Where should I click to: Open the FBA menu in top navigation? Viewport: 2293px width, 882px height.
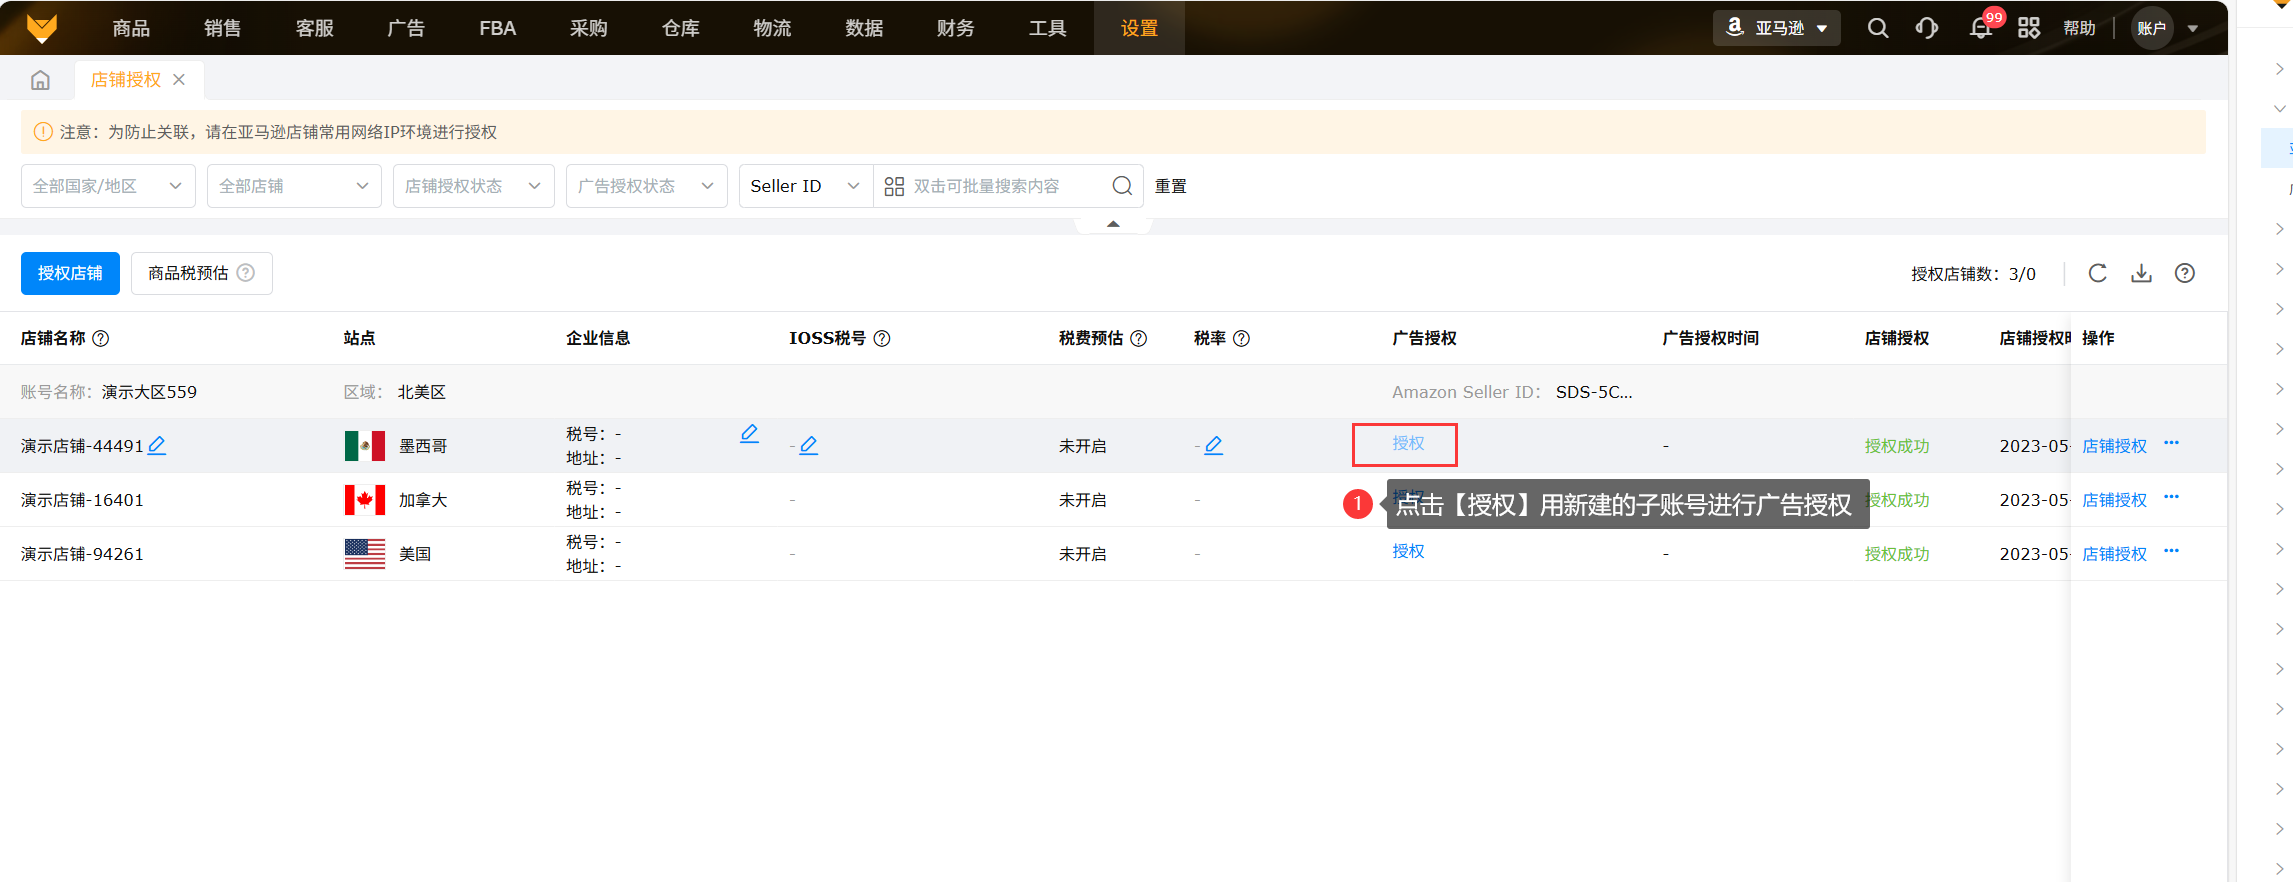tap(497, 28)
